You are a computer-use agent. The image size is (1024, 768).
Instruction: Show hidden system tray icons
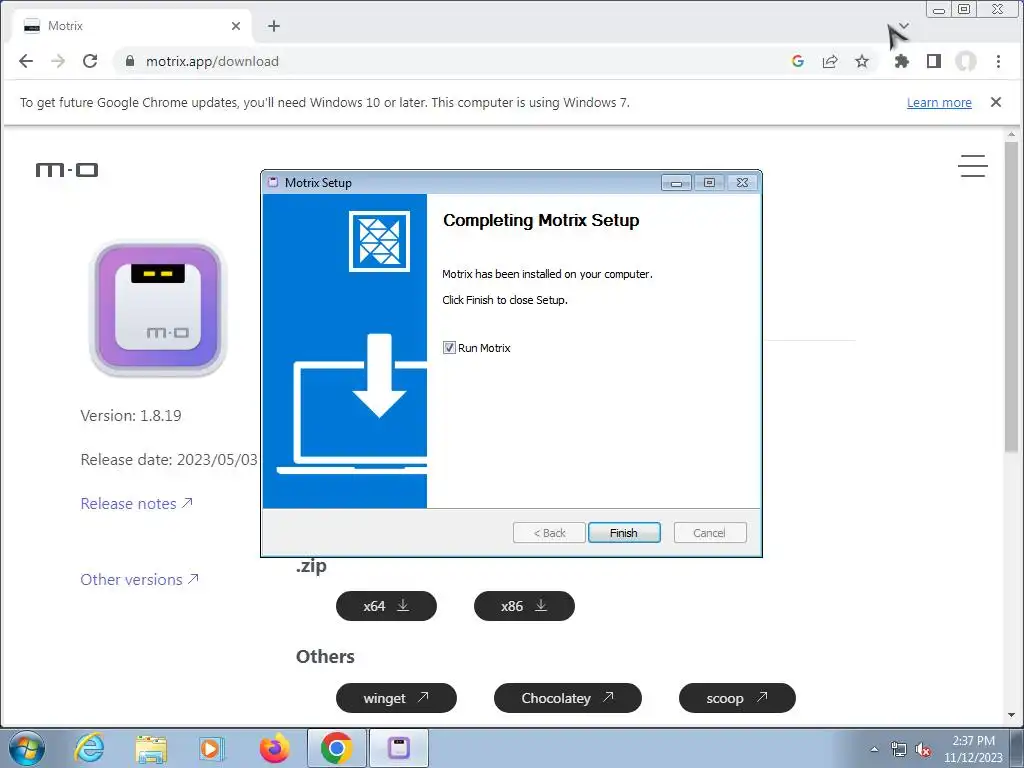point(874,749)
